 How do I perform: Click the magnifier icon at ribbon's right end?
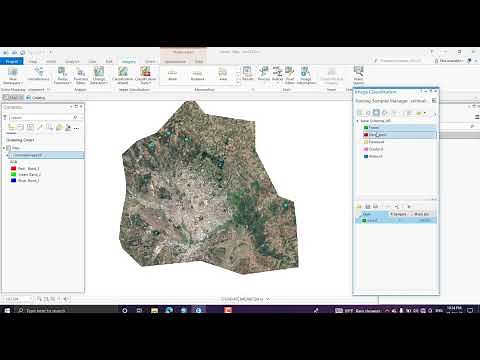point(358,75)
